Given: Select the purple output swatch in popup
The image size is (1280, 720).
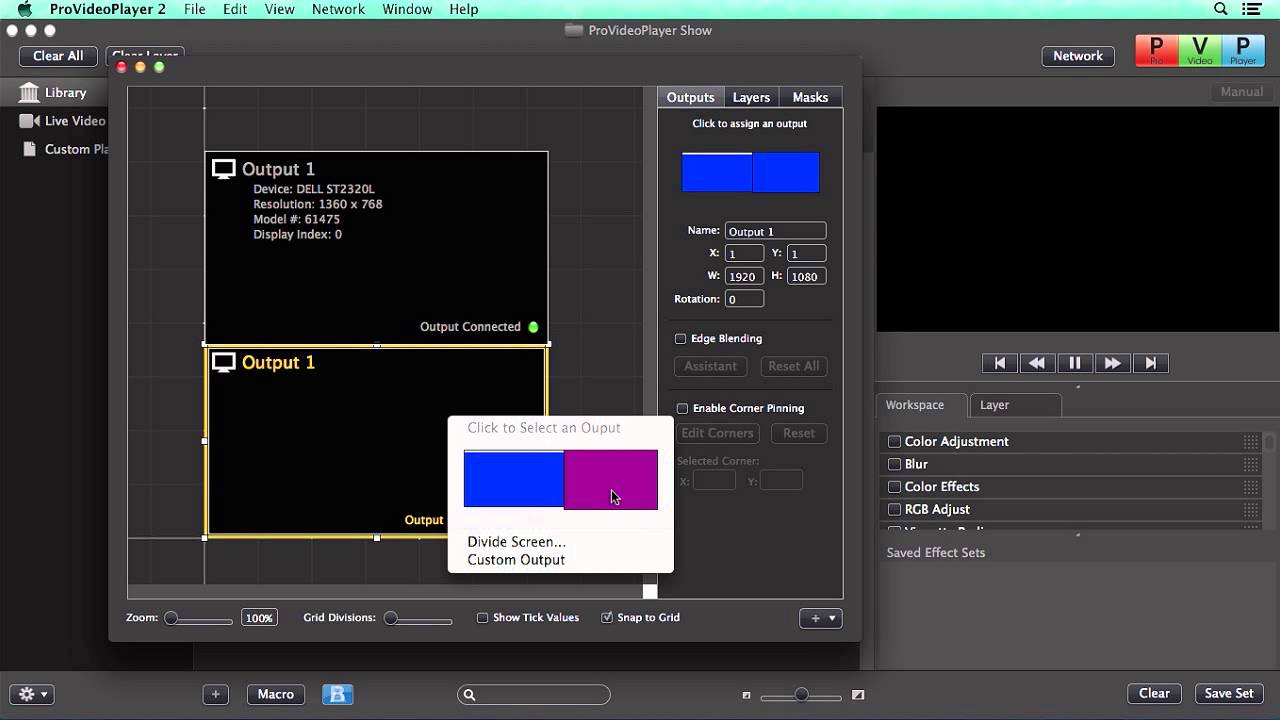Looking at the screenshot, I should coord(611,480).
